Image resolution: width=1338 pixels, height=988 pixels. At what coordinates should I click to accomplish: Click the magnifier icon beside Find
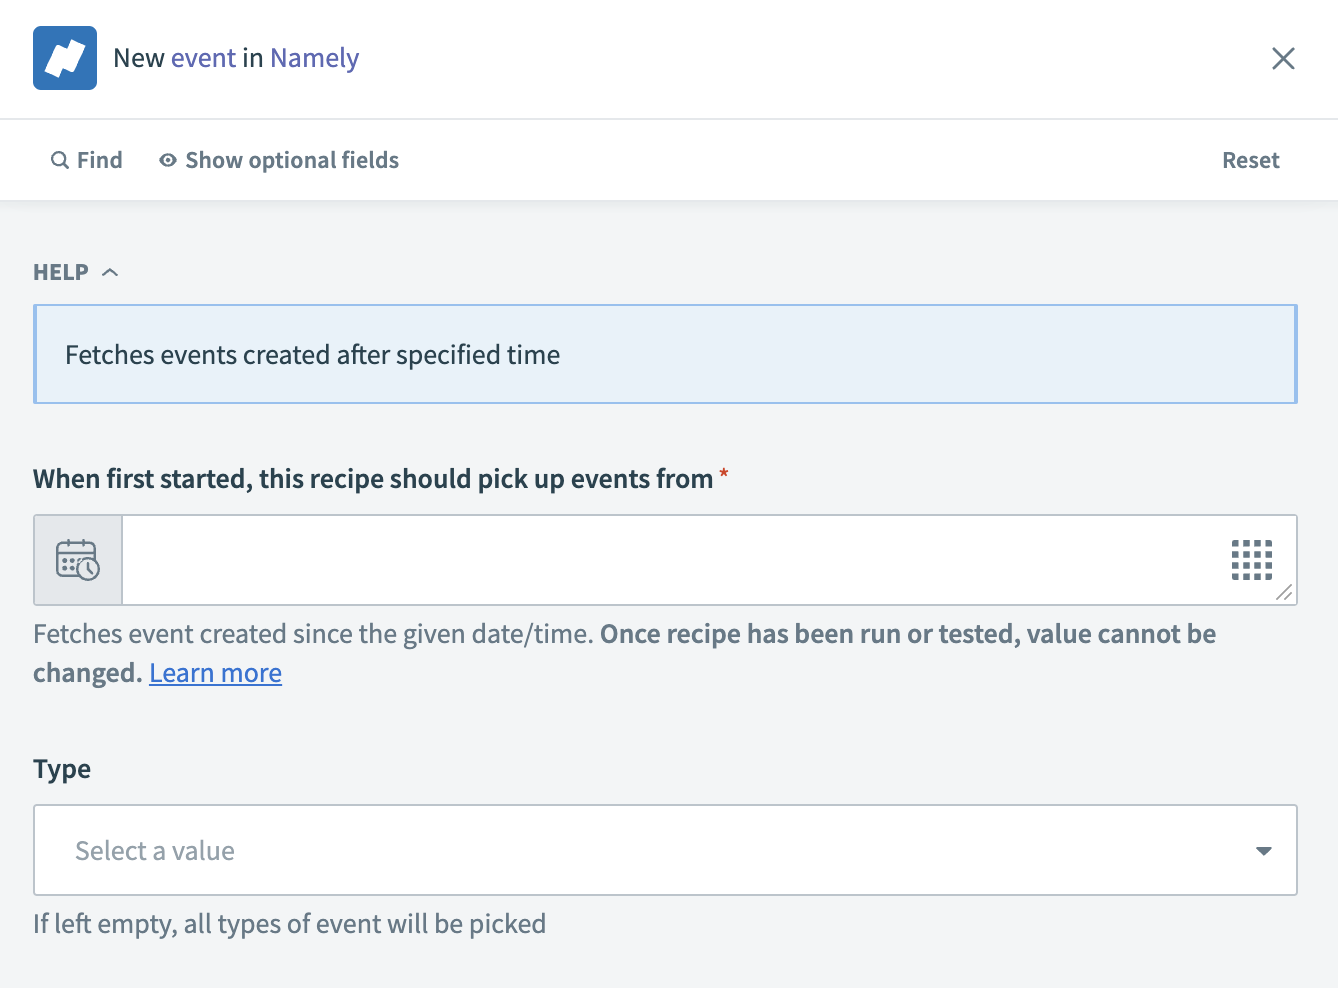(x=60, y=160)
